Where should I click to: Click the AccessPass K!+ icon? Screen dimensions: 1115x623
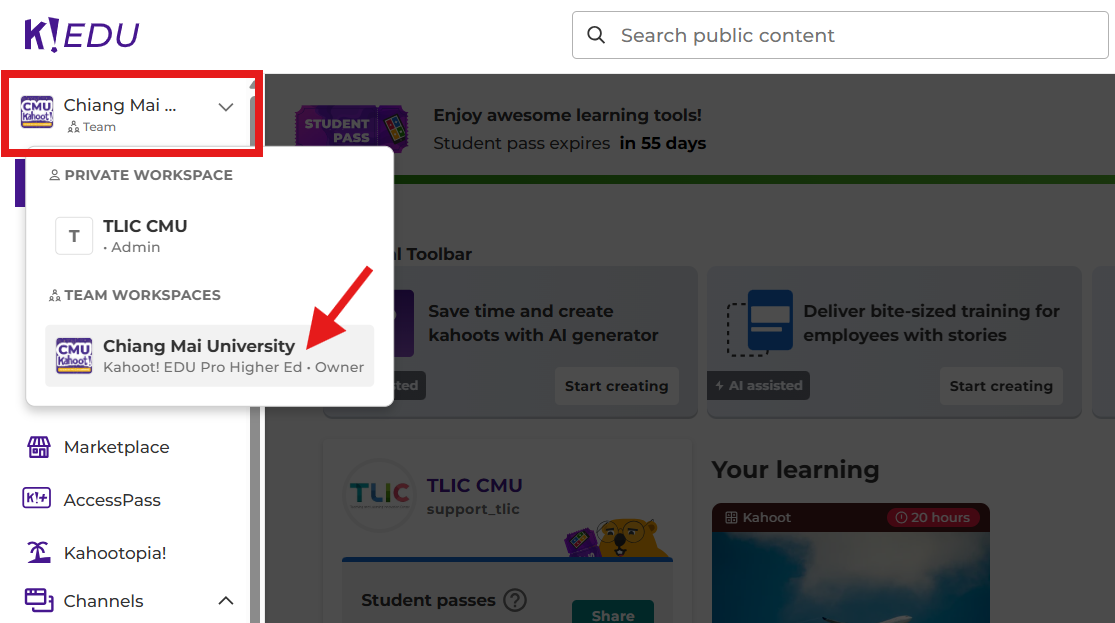point(38,500)
